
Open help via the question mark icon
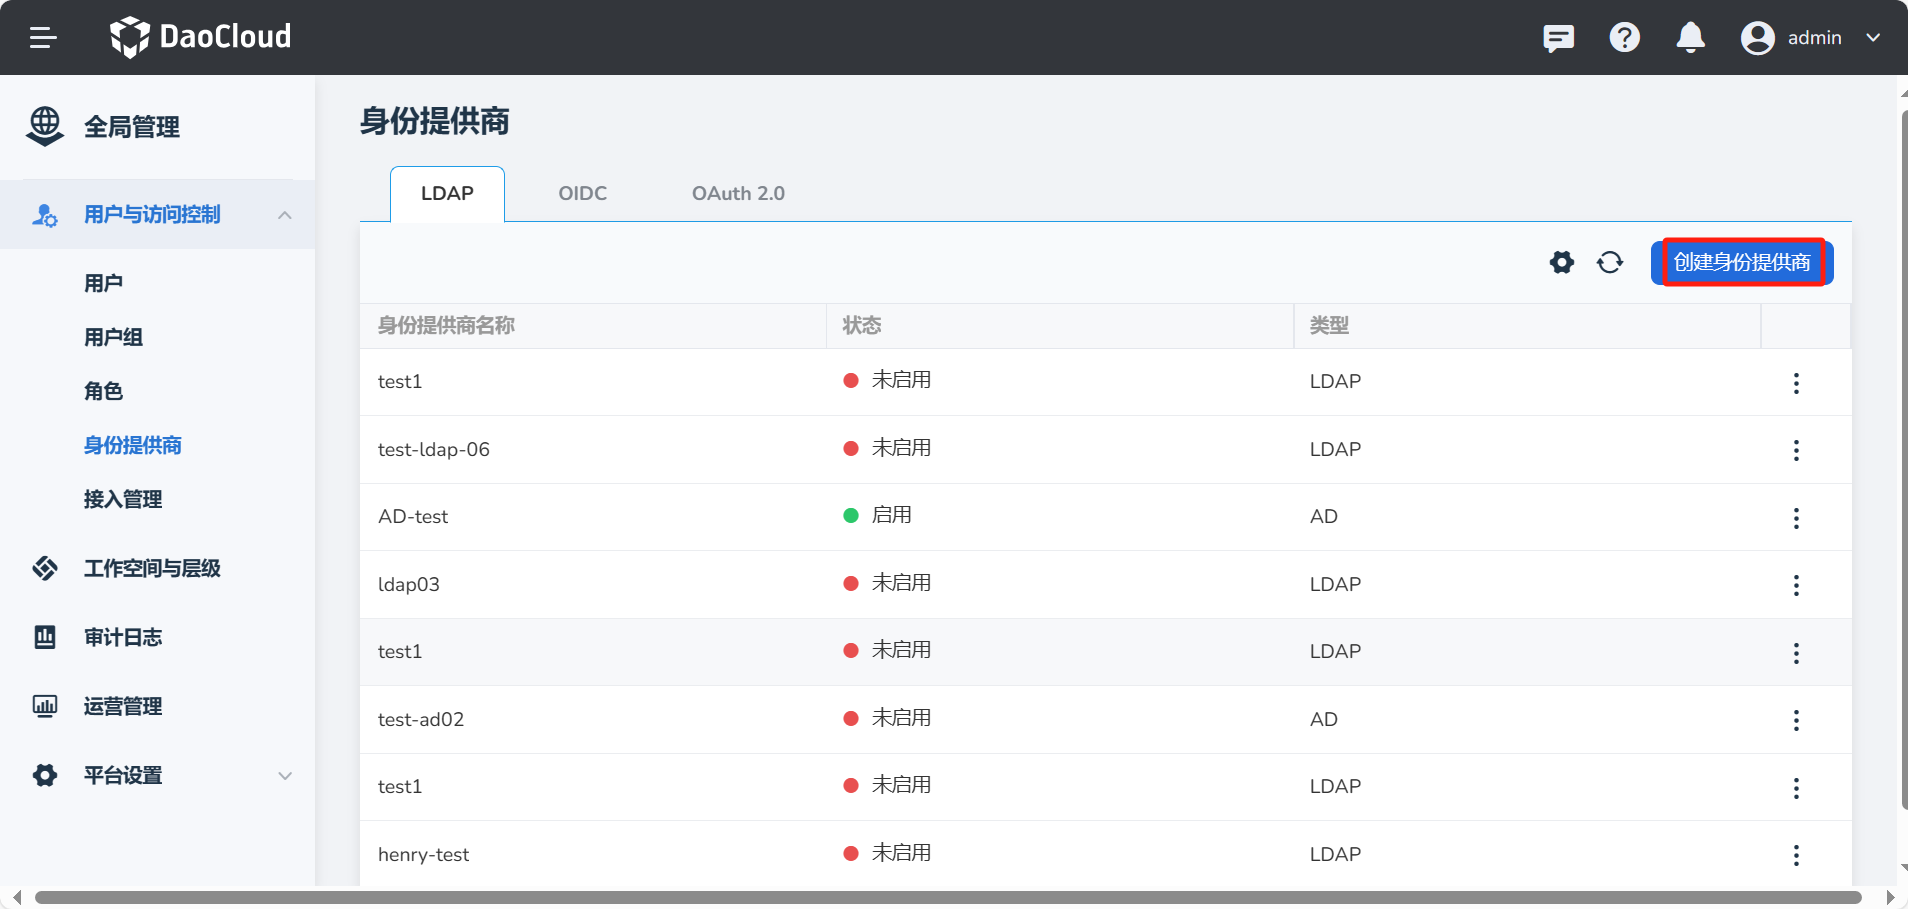(1624, 38)
